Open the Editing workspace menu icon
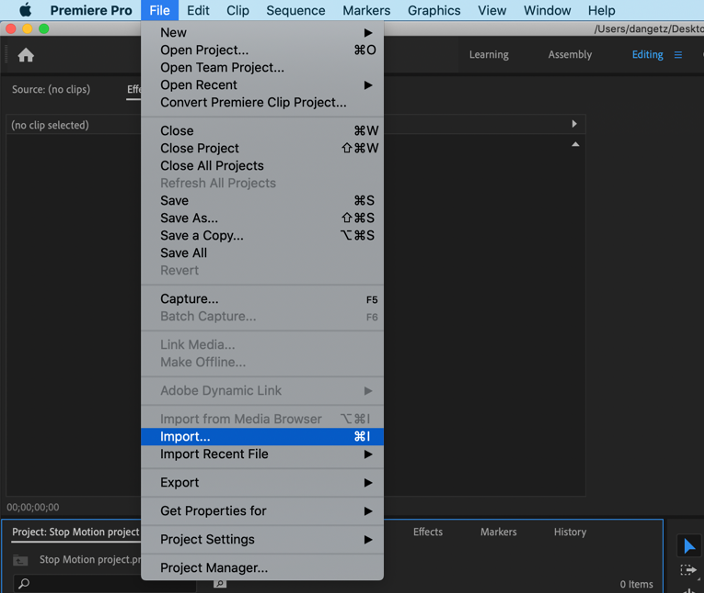This screenshot has width=704, height=593. pos(678,55)
